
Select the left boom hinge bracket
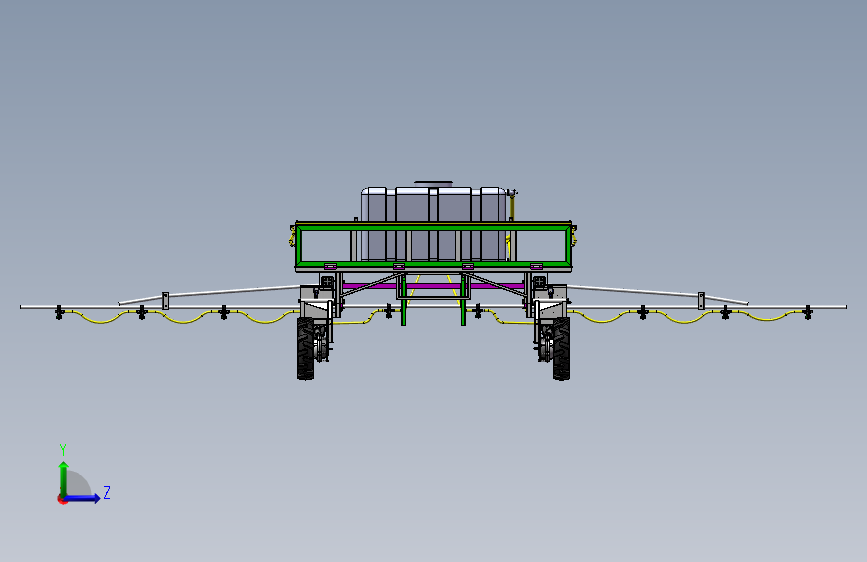pyautogui.click(x=165, y=301)
